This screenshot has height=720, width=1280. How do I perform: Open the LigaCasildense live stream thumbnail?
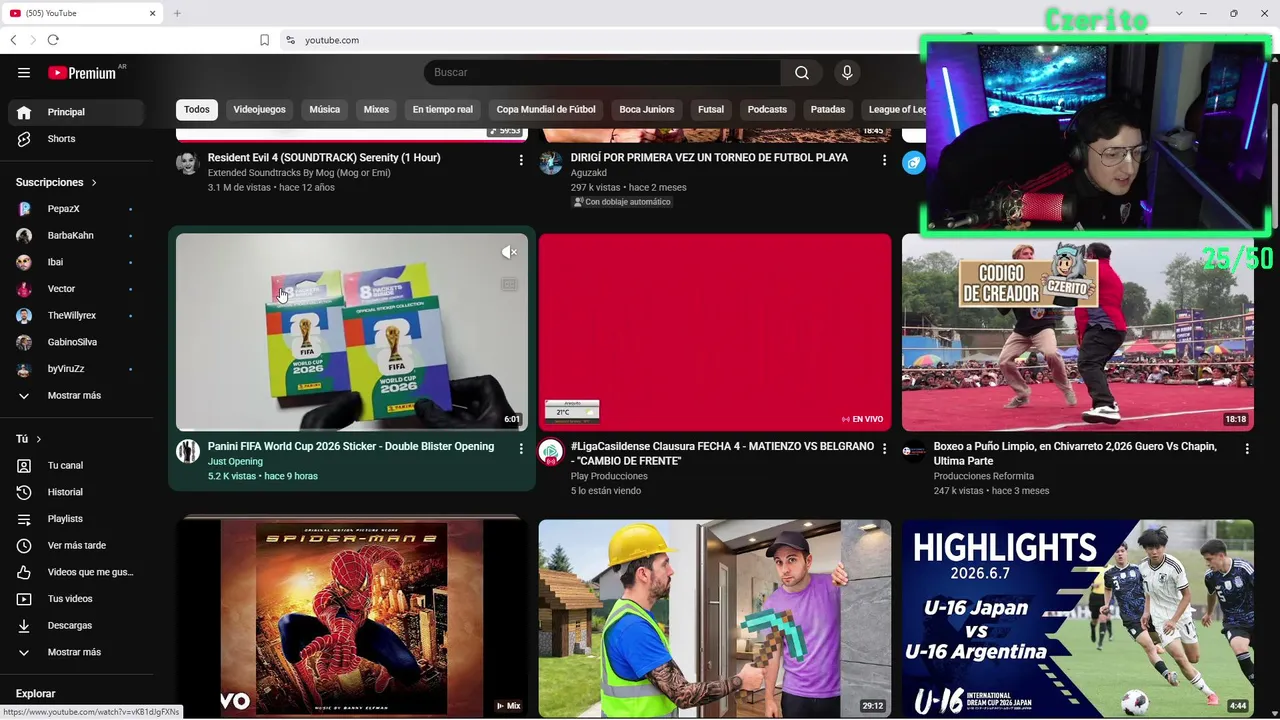(715, 332)
